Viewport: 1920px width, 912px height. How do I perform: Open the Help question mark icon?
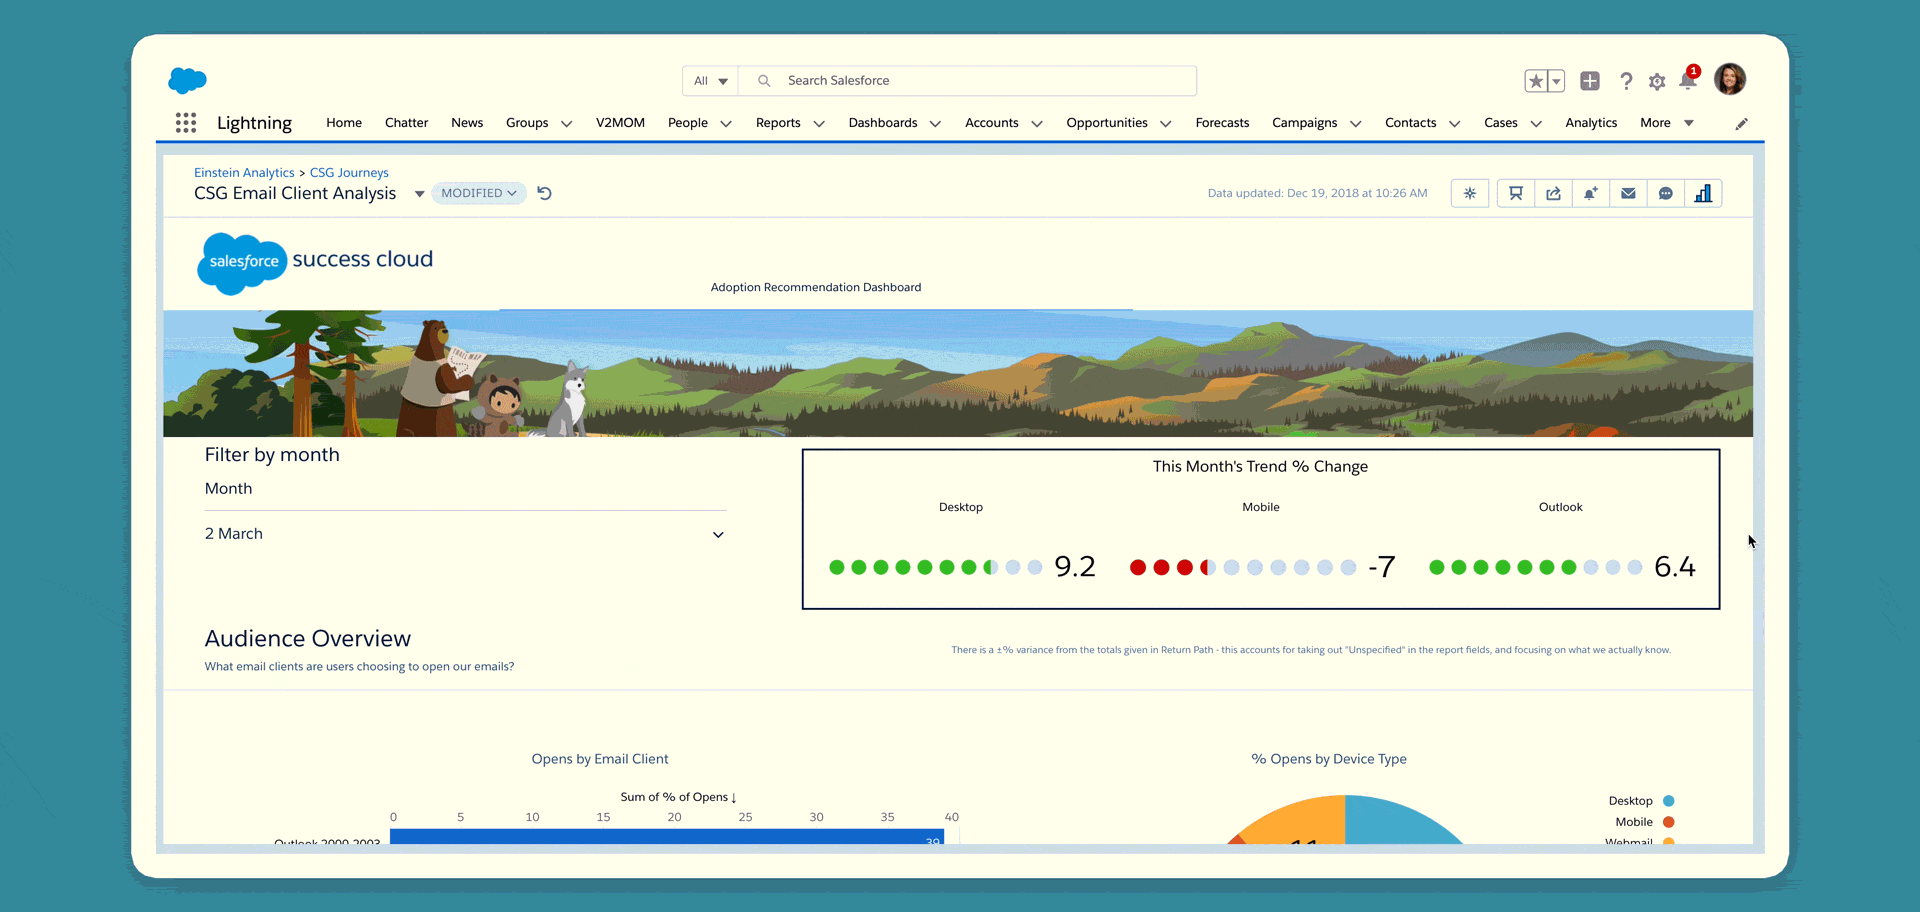tap(1626, 81)
